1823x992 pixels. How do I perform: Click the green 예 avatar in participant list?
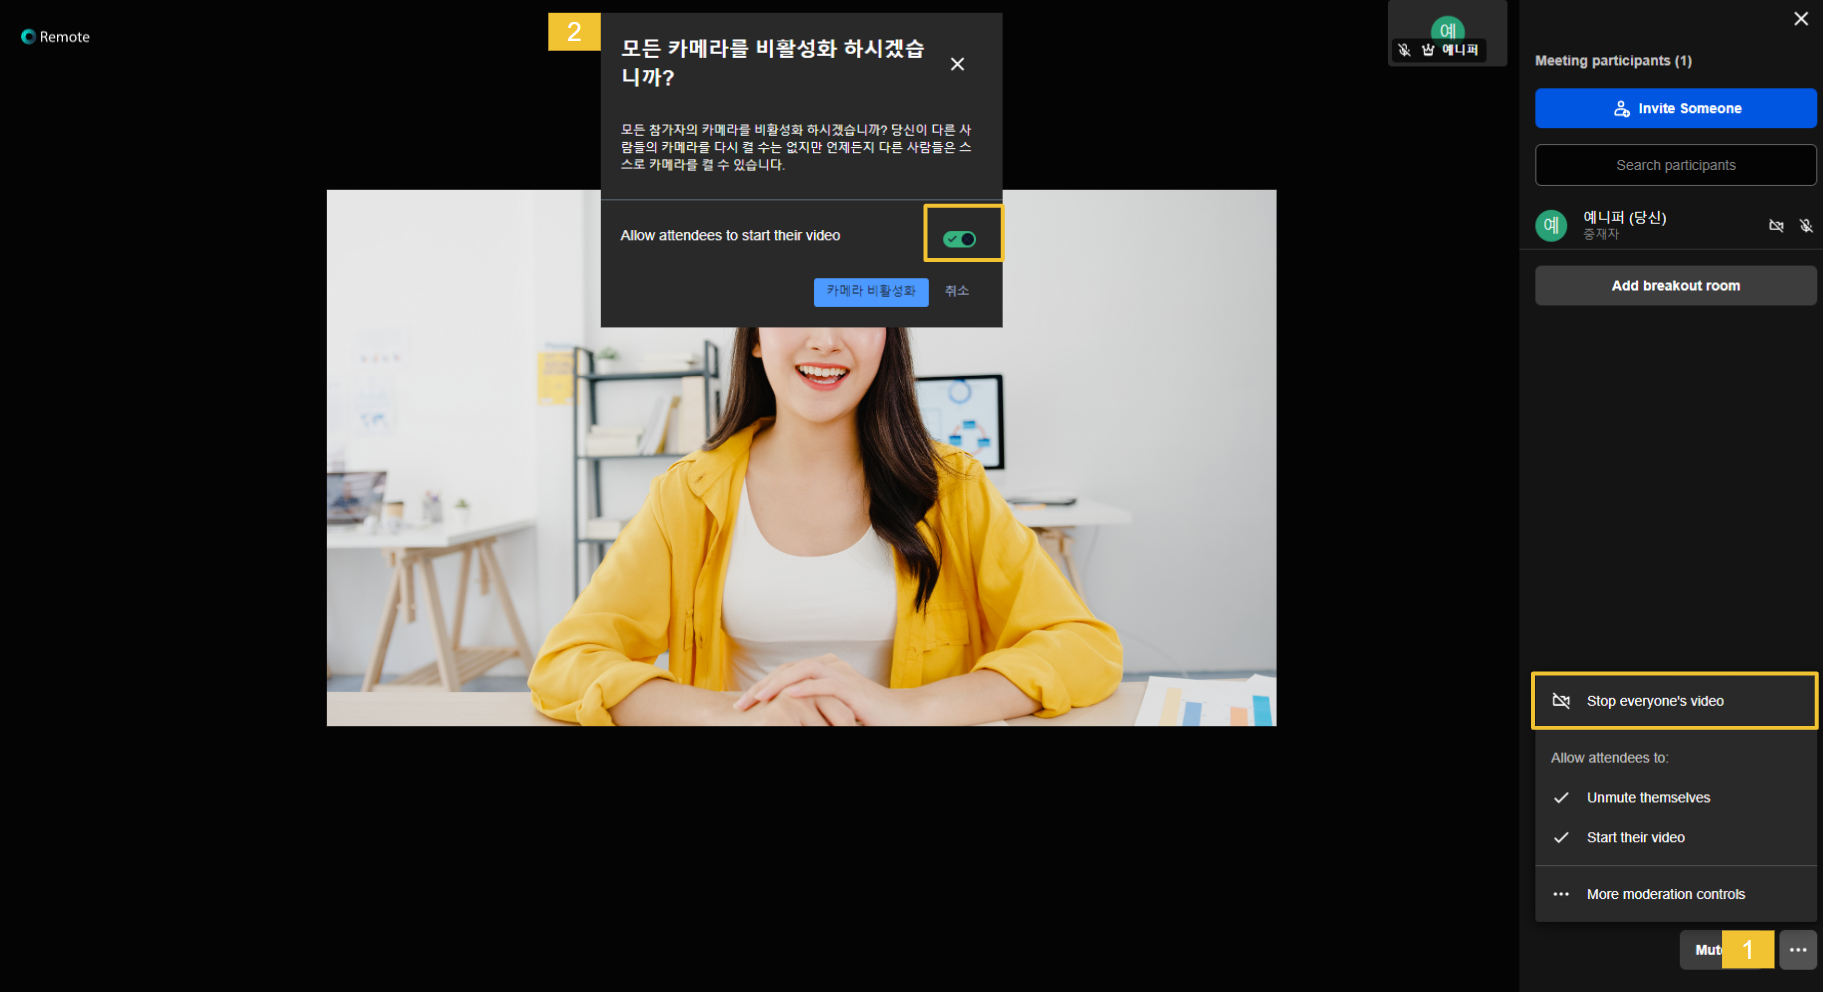[1551, 225]
